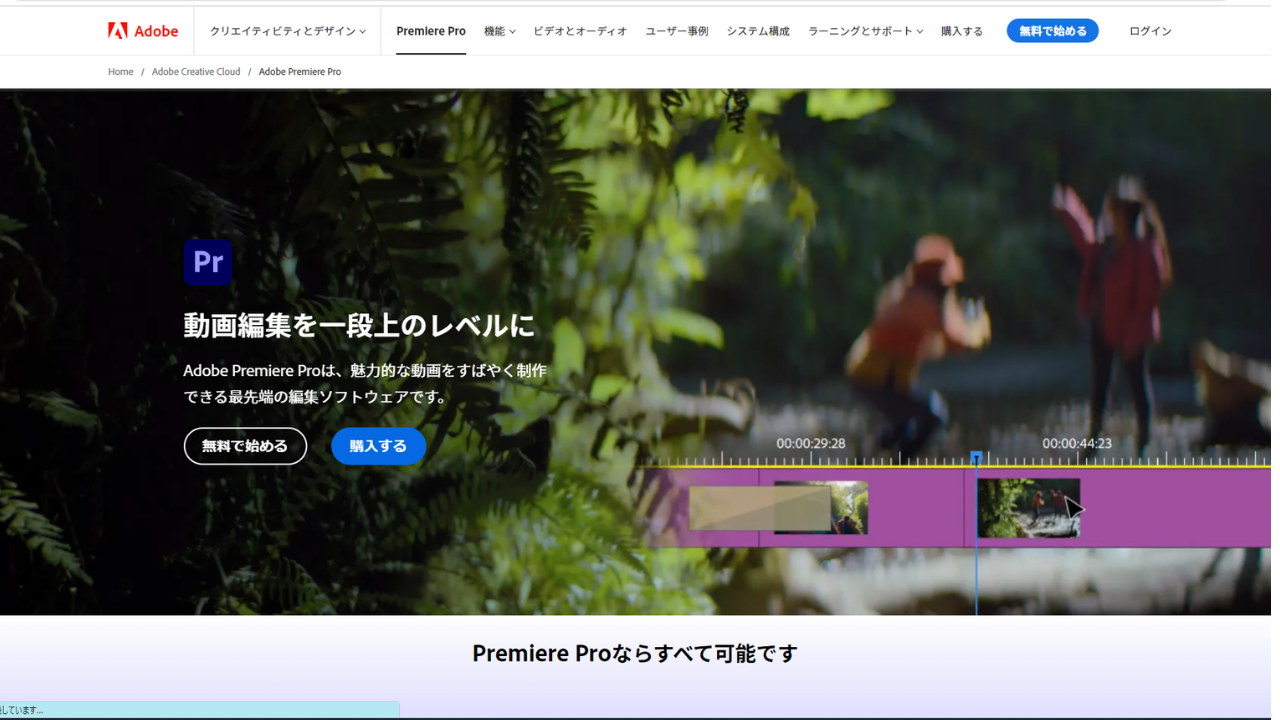
Task: Expand the 機能 dropdown menu
Action: 499,31
